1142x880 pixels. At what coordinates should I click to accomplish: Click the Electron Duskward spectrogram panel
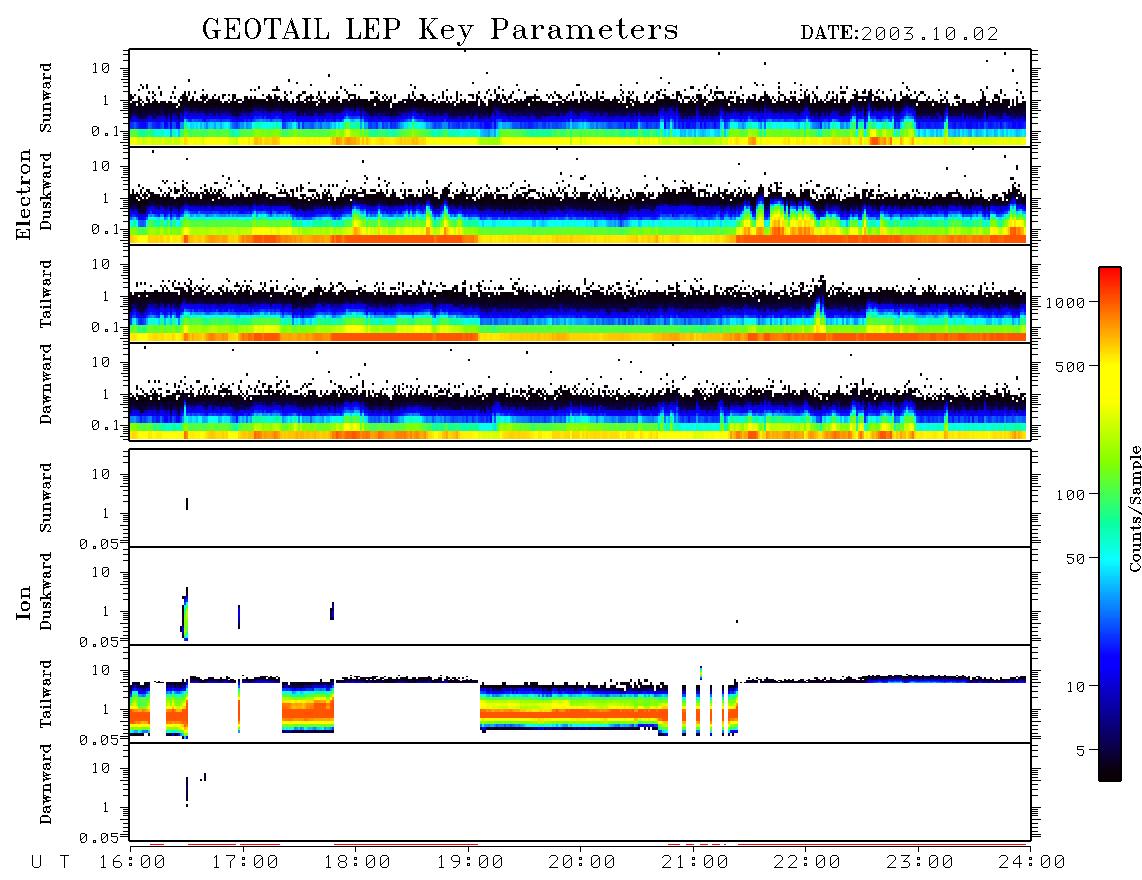coord(580,196)
